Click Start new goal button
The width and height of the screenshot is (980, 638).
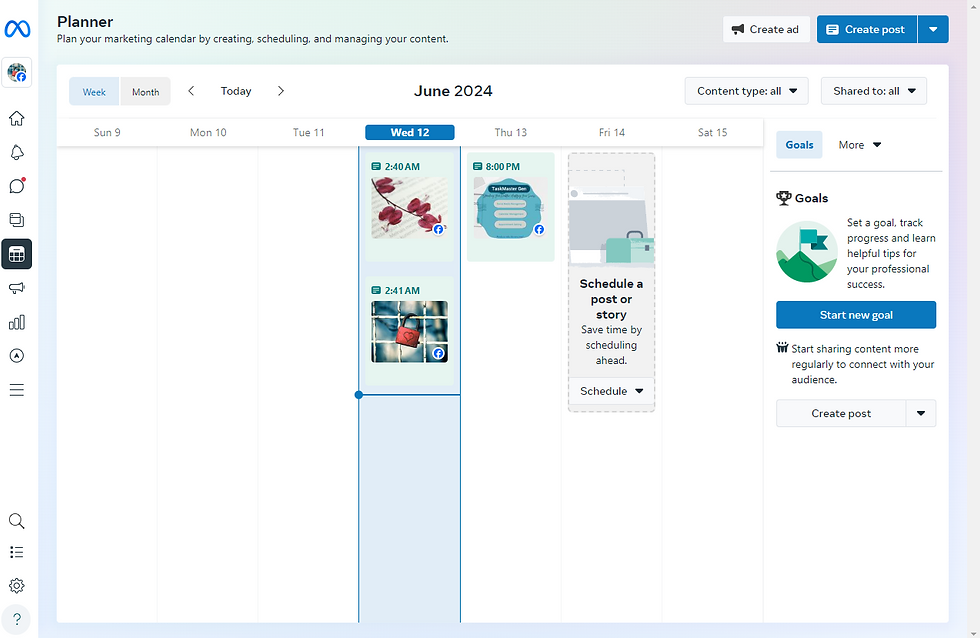tap(856, 315)
